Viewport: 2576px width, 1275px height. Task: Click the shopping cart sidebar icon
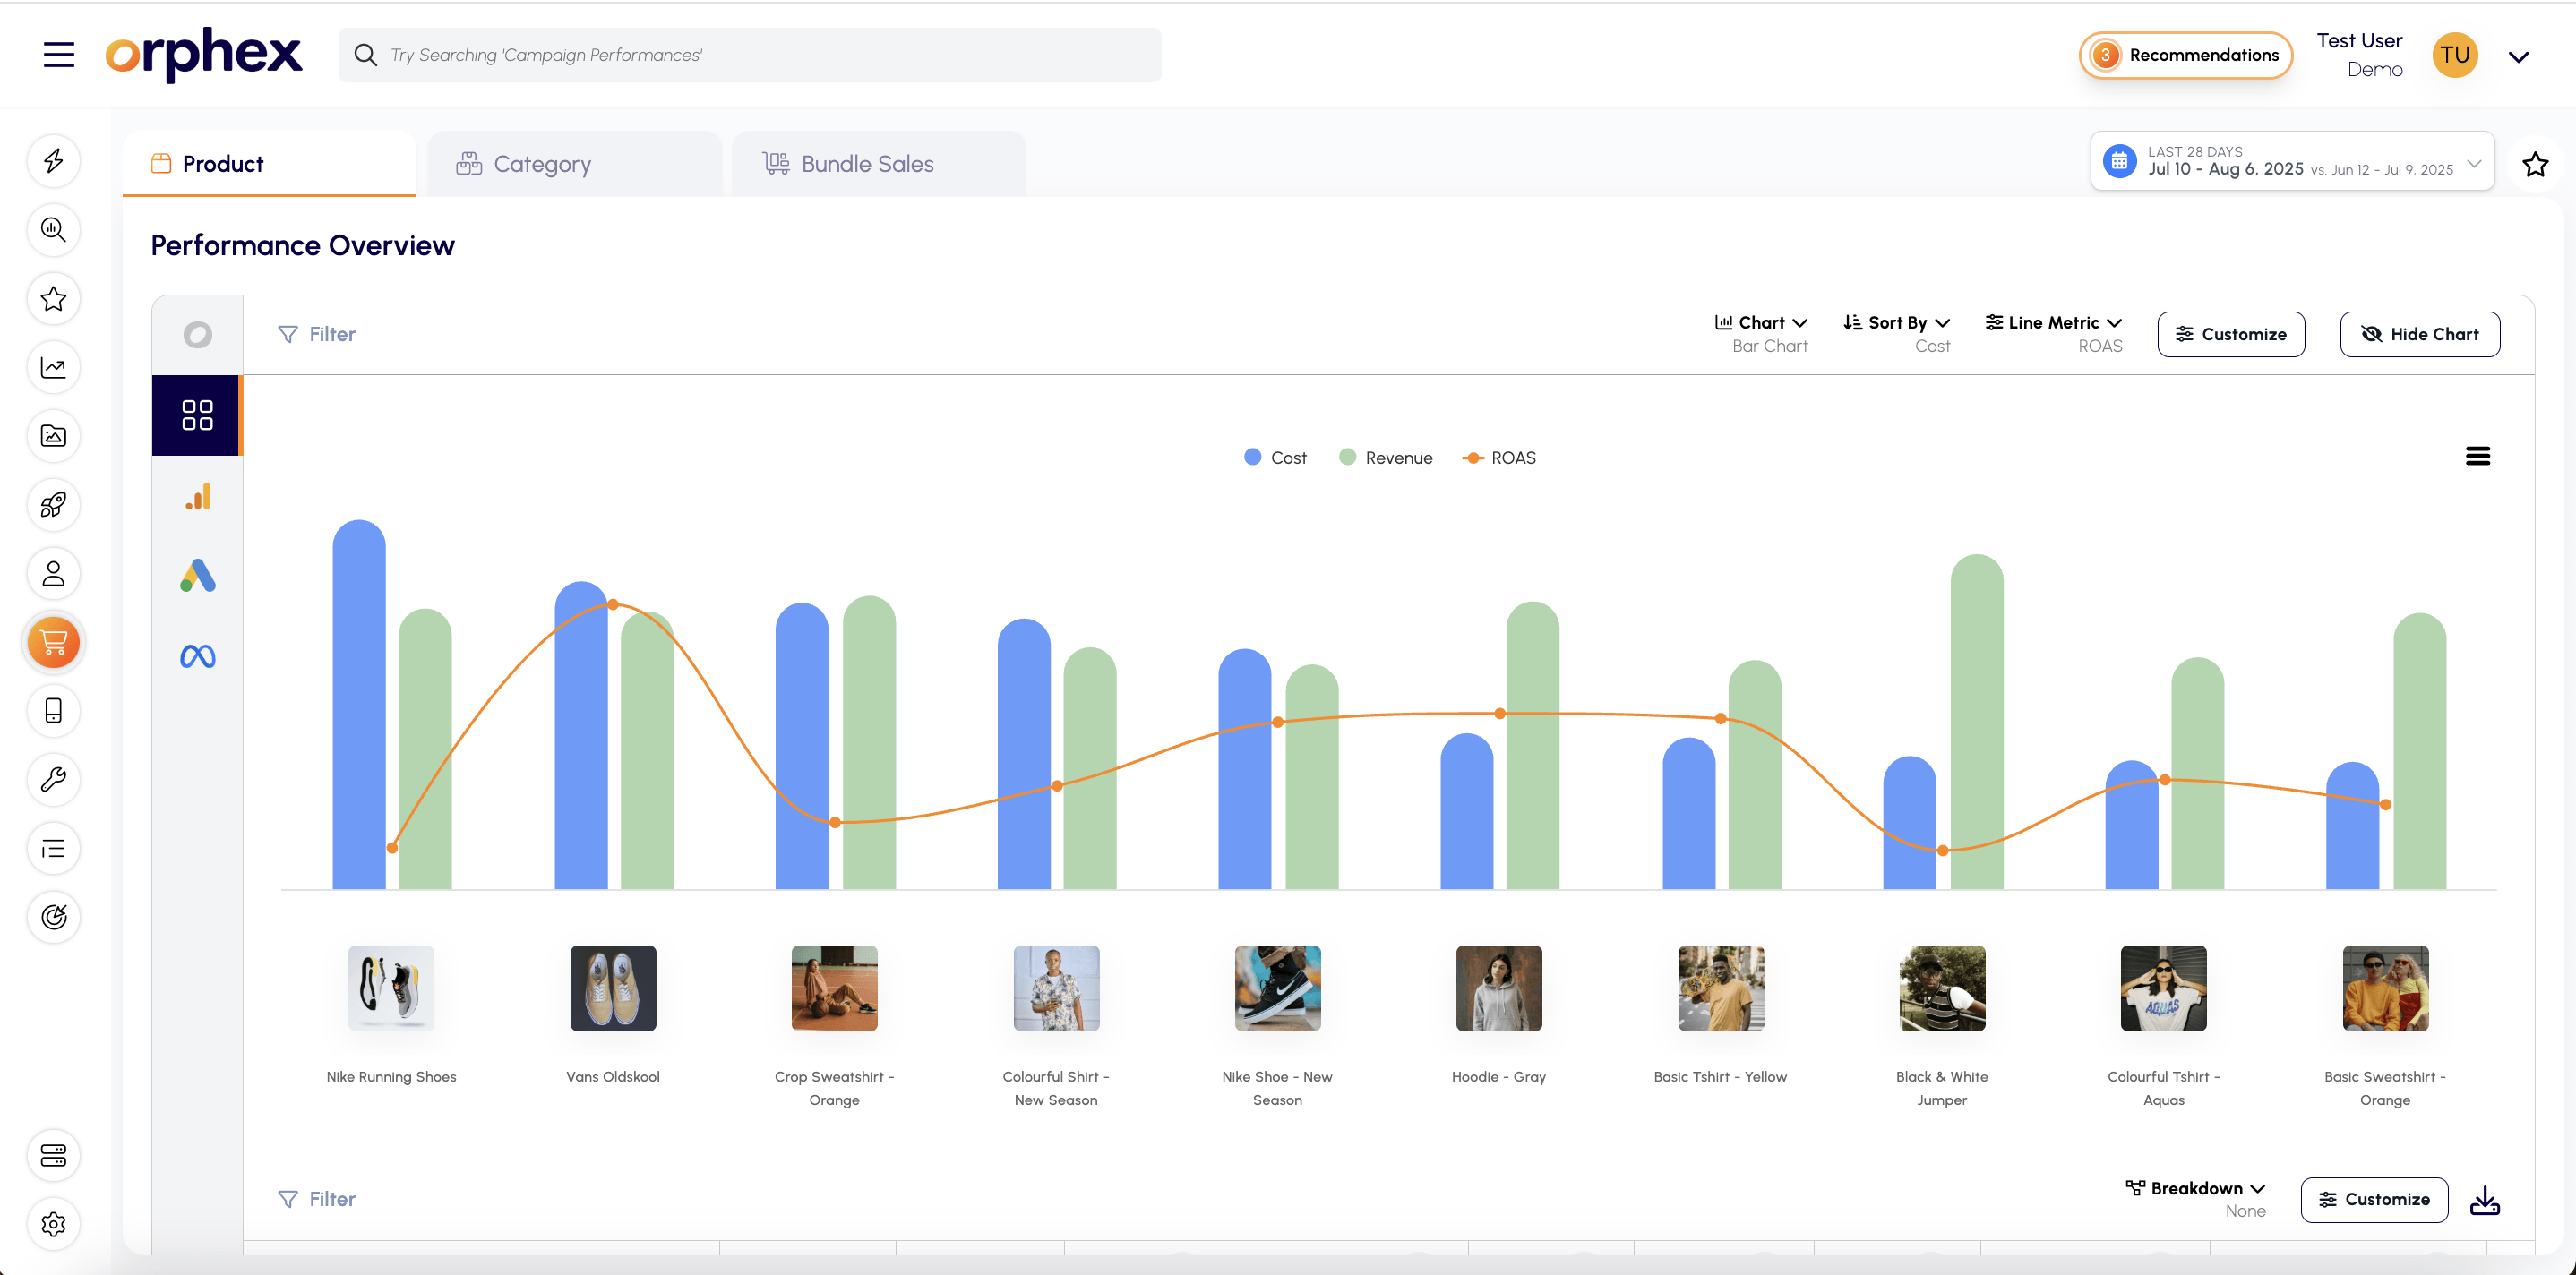pyautogui.click(x=54, y=642)
